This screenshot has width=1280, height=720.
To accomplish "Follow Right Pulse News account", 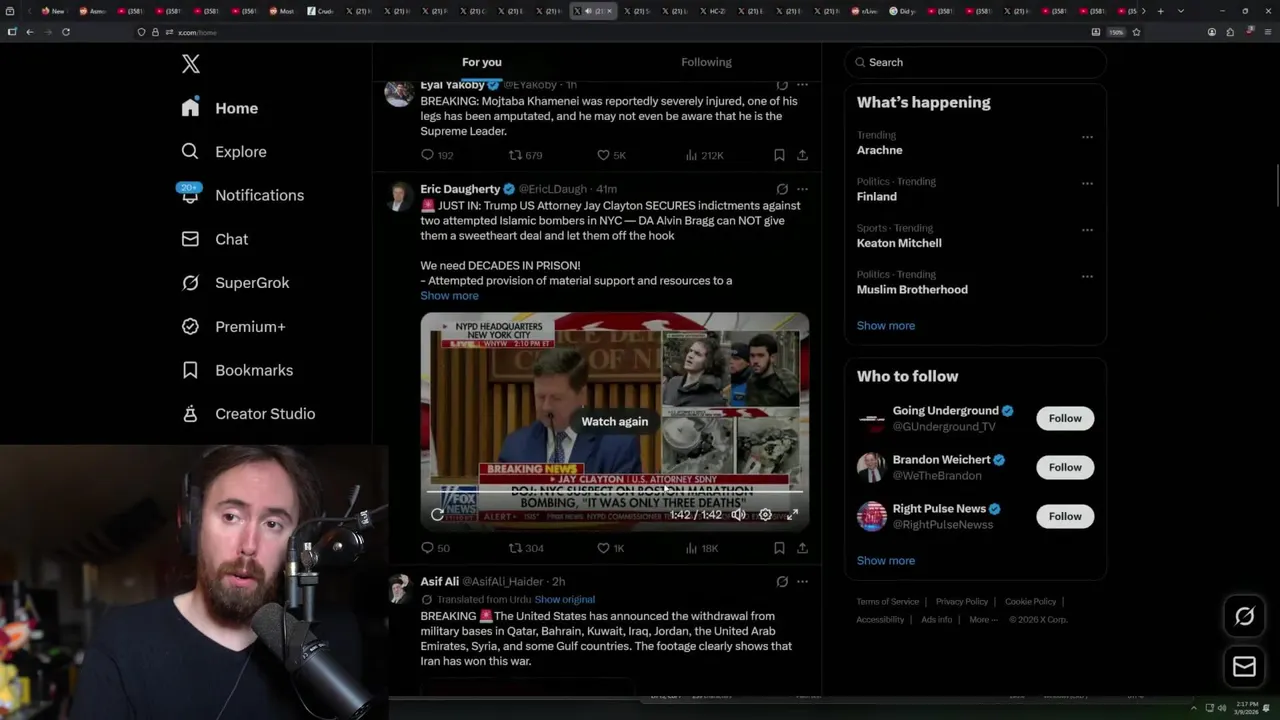I will (1065, 516).
